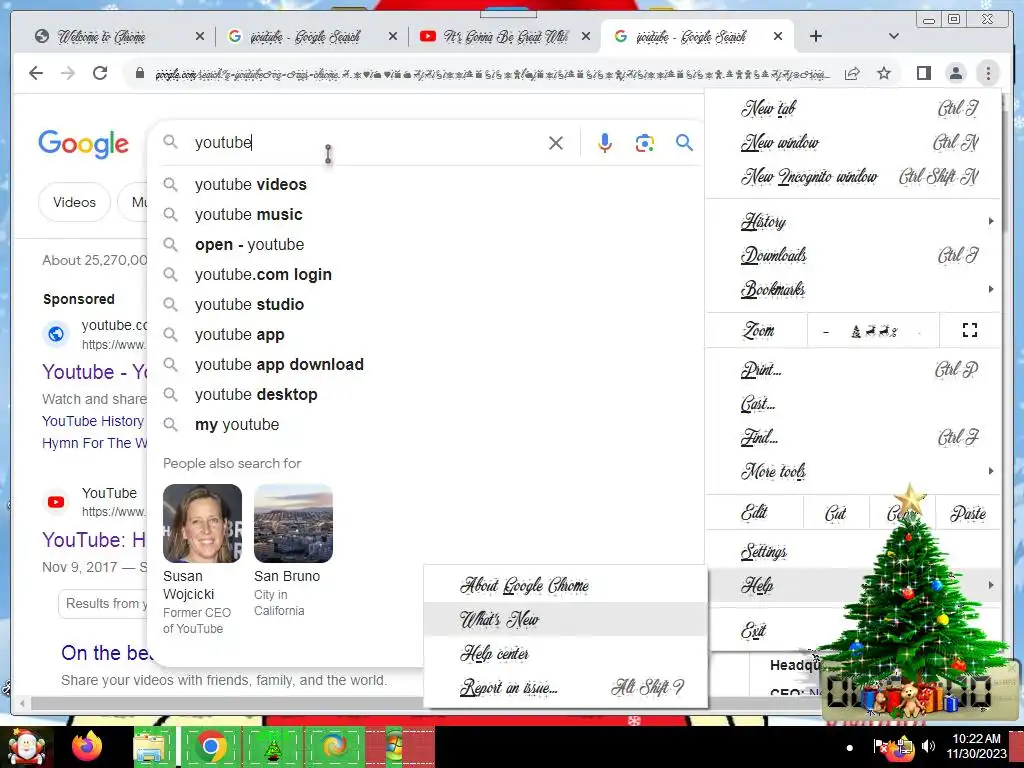Search by image with the camera icon

[x=645, y=143]
